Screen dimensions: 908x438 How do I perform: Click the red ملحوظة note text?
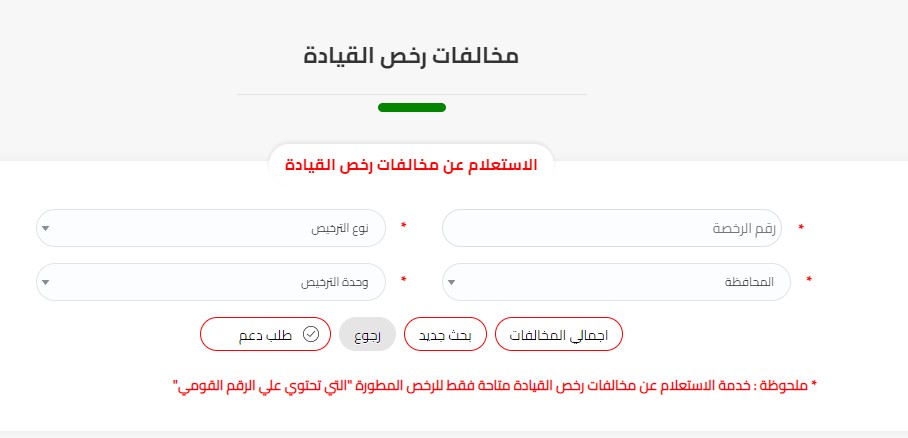pos(495,385)
